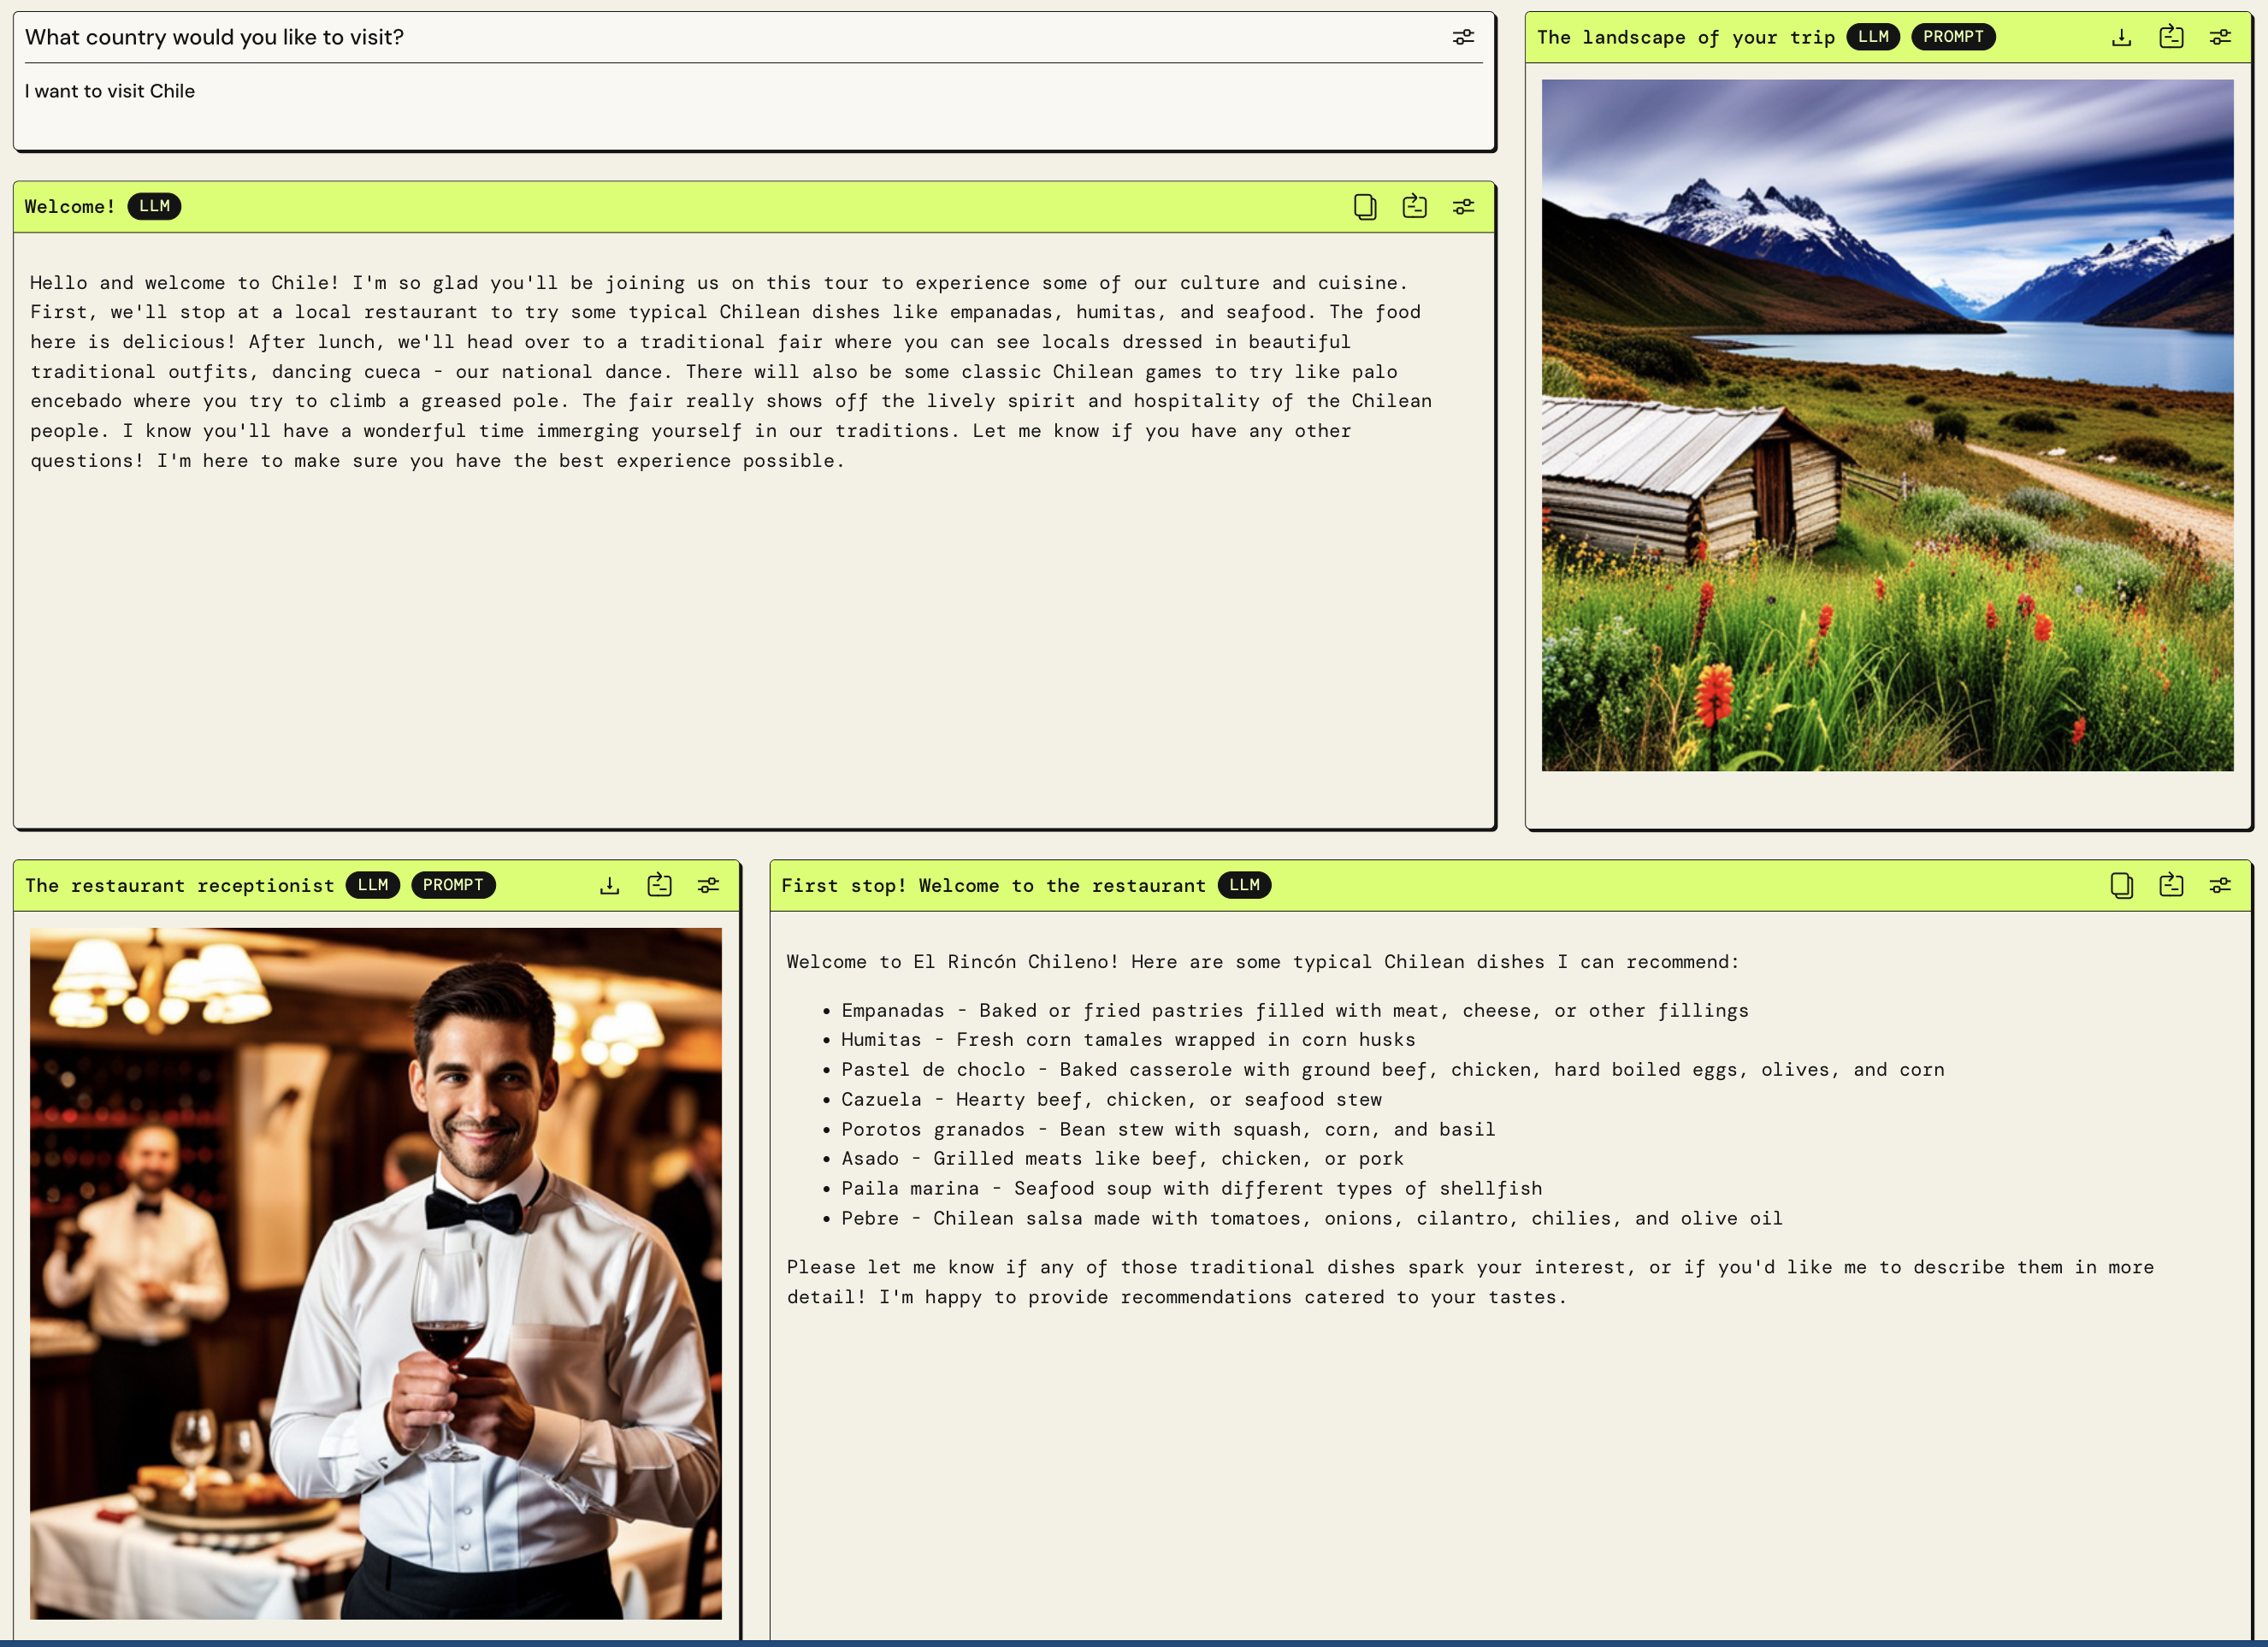Open restaurant receptionist card settings sliders

point(708,885)
